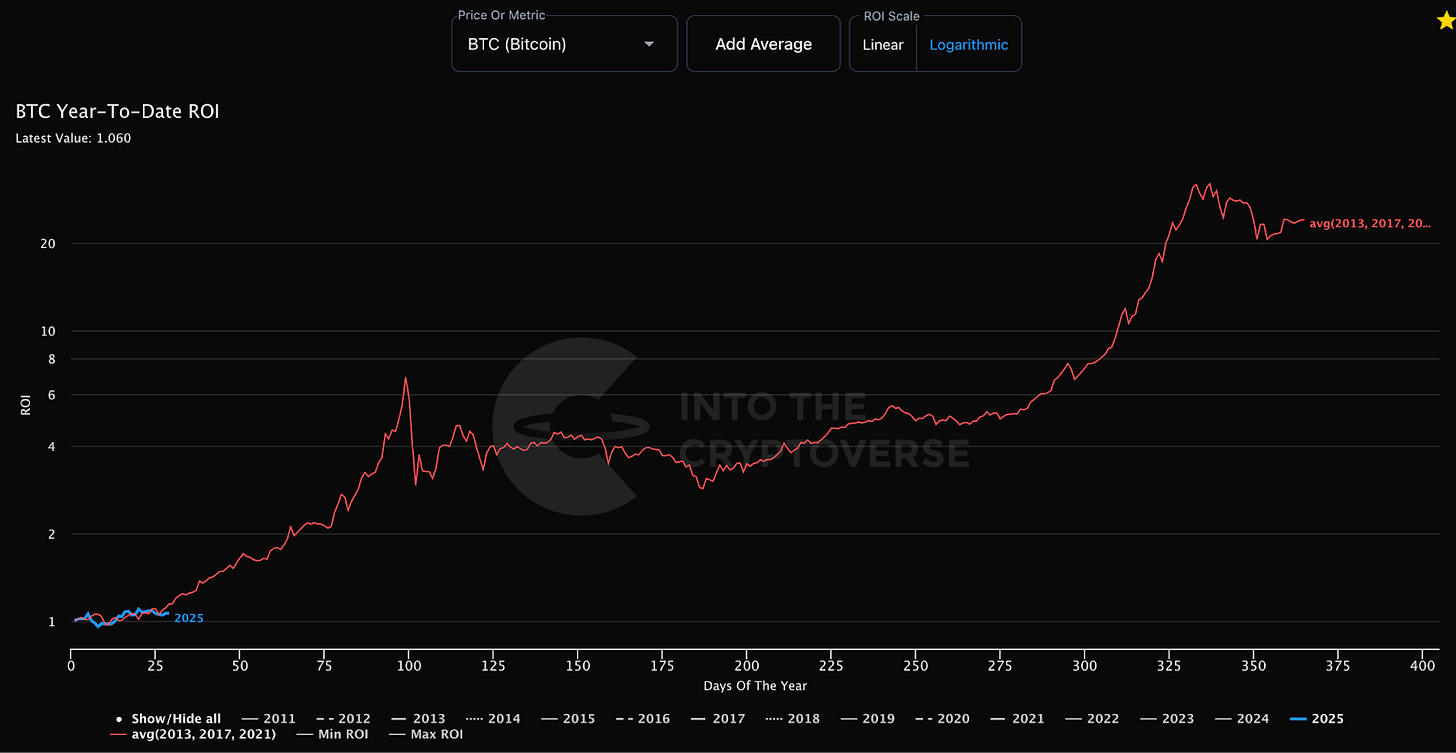Viewport: 1456px width, 753px height.
Task: Click the 100 tick on the days axis
Action: pyautogui.click(x=408, y=665)
